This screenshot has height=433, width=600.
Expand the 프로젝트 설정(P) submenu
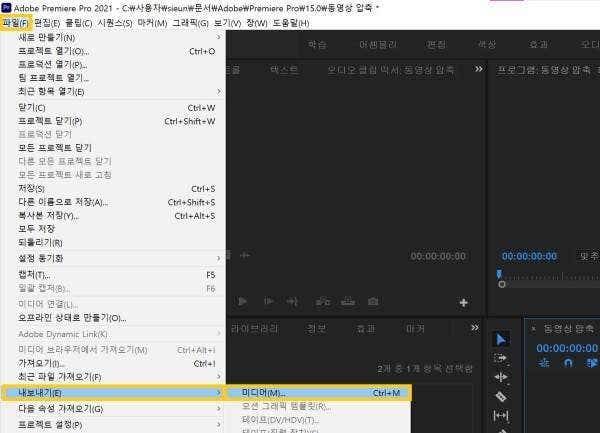point(218,425)
